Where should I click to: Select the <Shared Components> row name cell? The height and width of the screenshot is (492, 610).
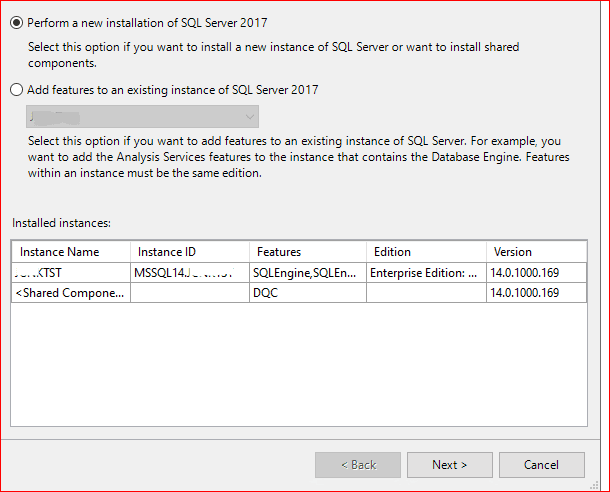tap(70, 292)
